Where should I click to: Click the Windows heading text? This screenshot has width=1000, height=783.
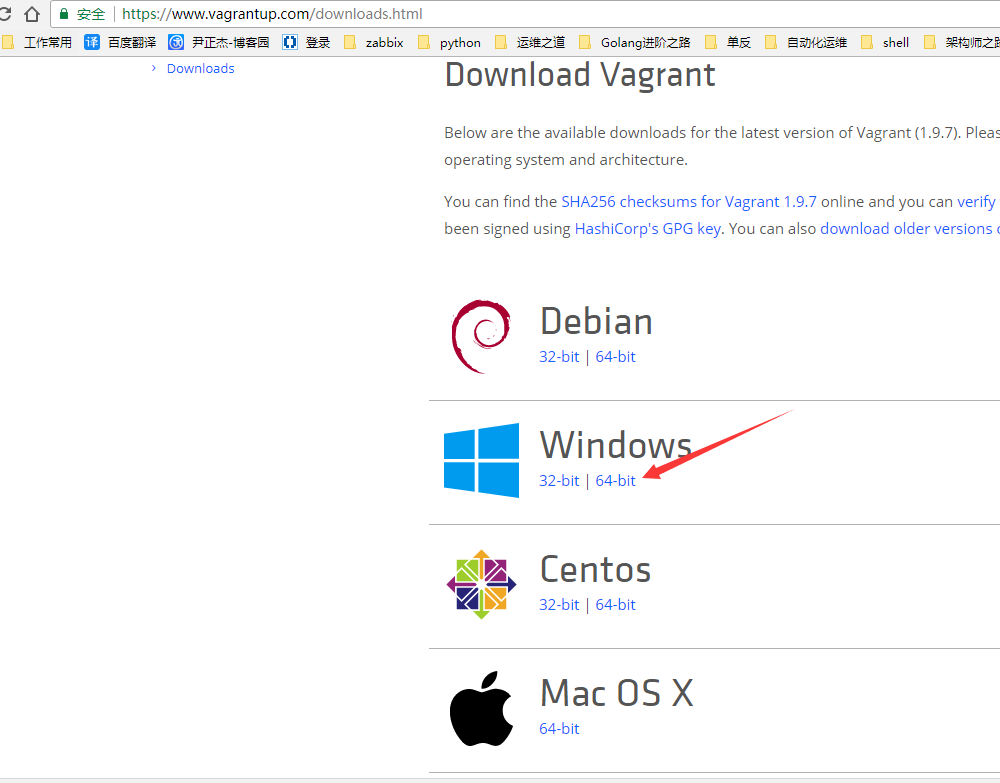[616, 444]
